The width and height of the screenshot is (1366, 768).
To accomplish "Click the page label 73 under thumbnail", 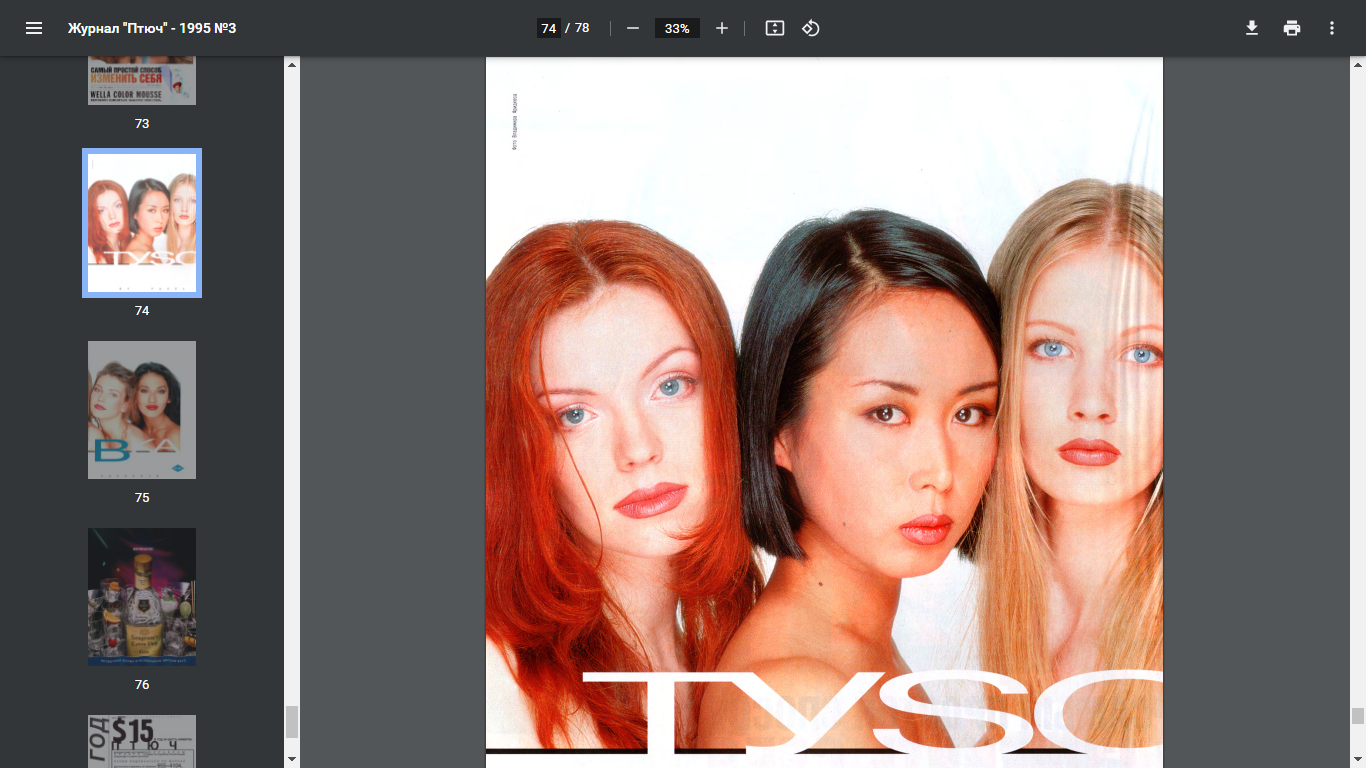I will tap(142, 124).
